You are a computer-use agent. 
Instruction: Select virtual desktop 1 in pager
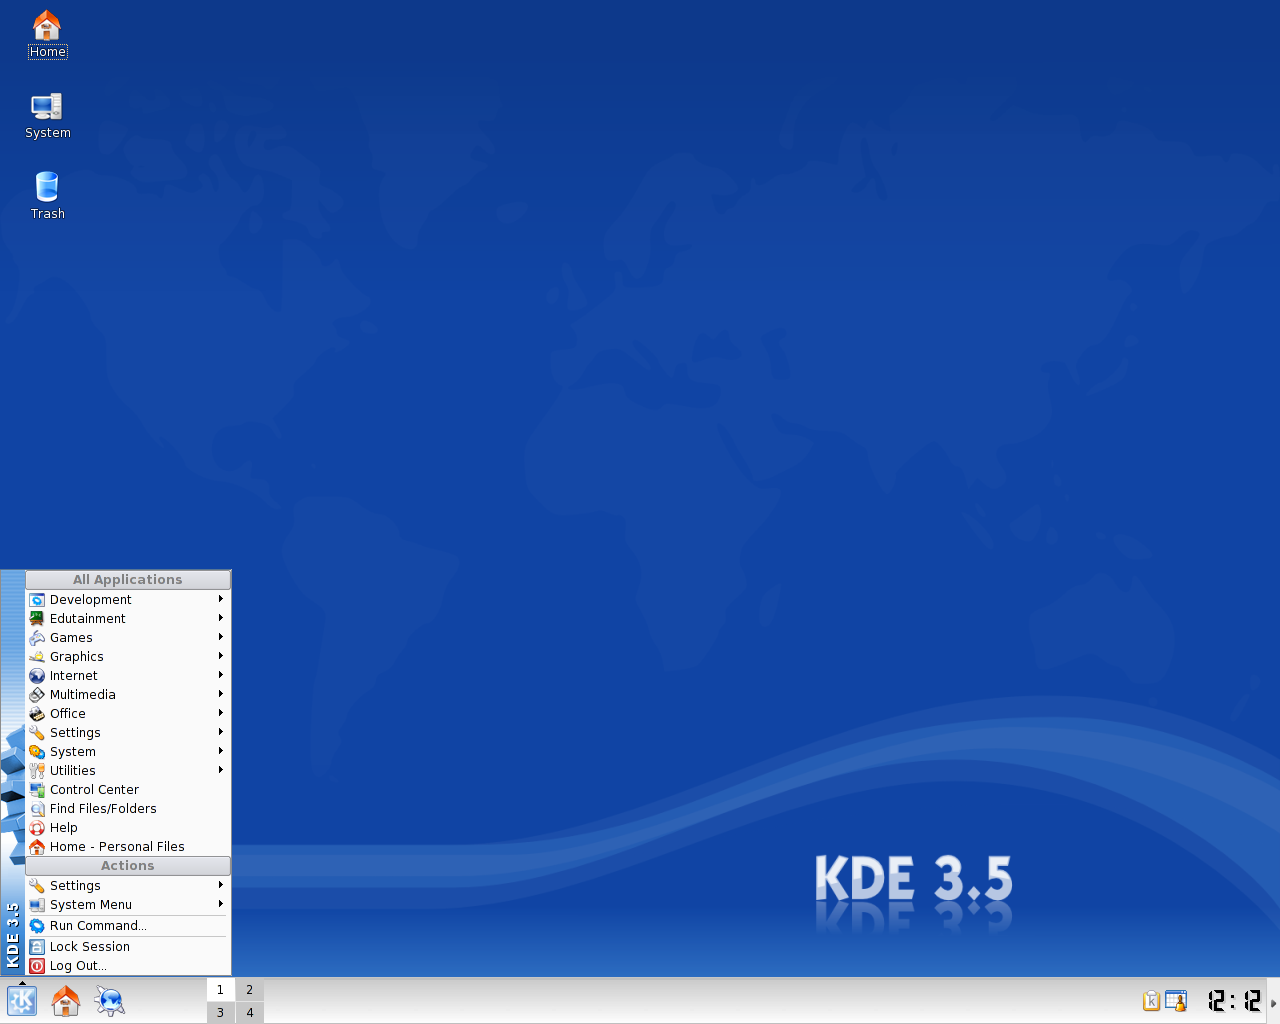(x=221, y=990)
